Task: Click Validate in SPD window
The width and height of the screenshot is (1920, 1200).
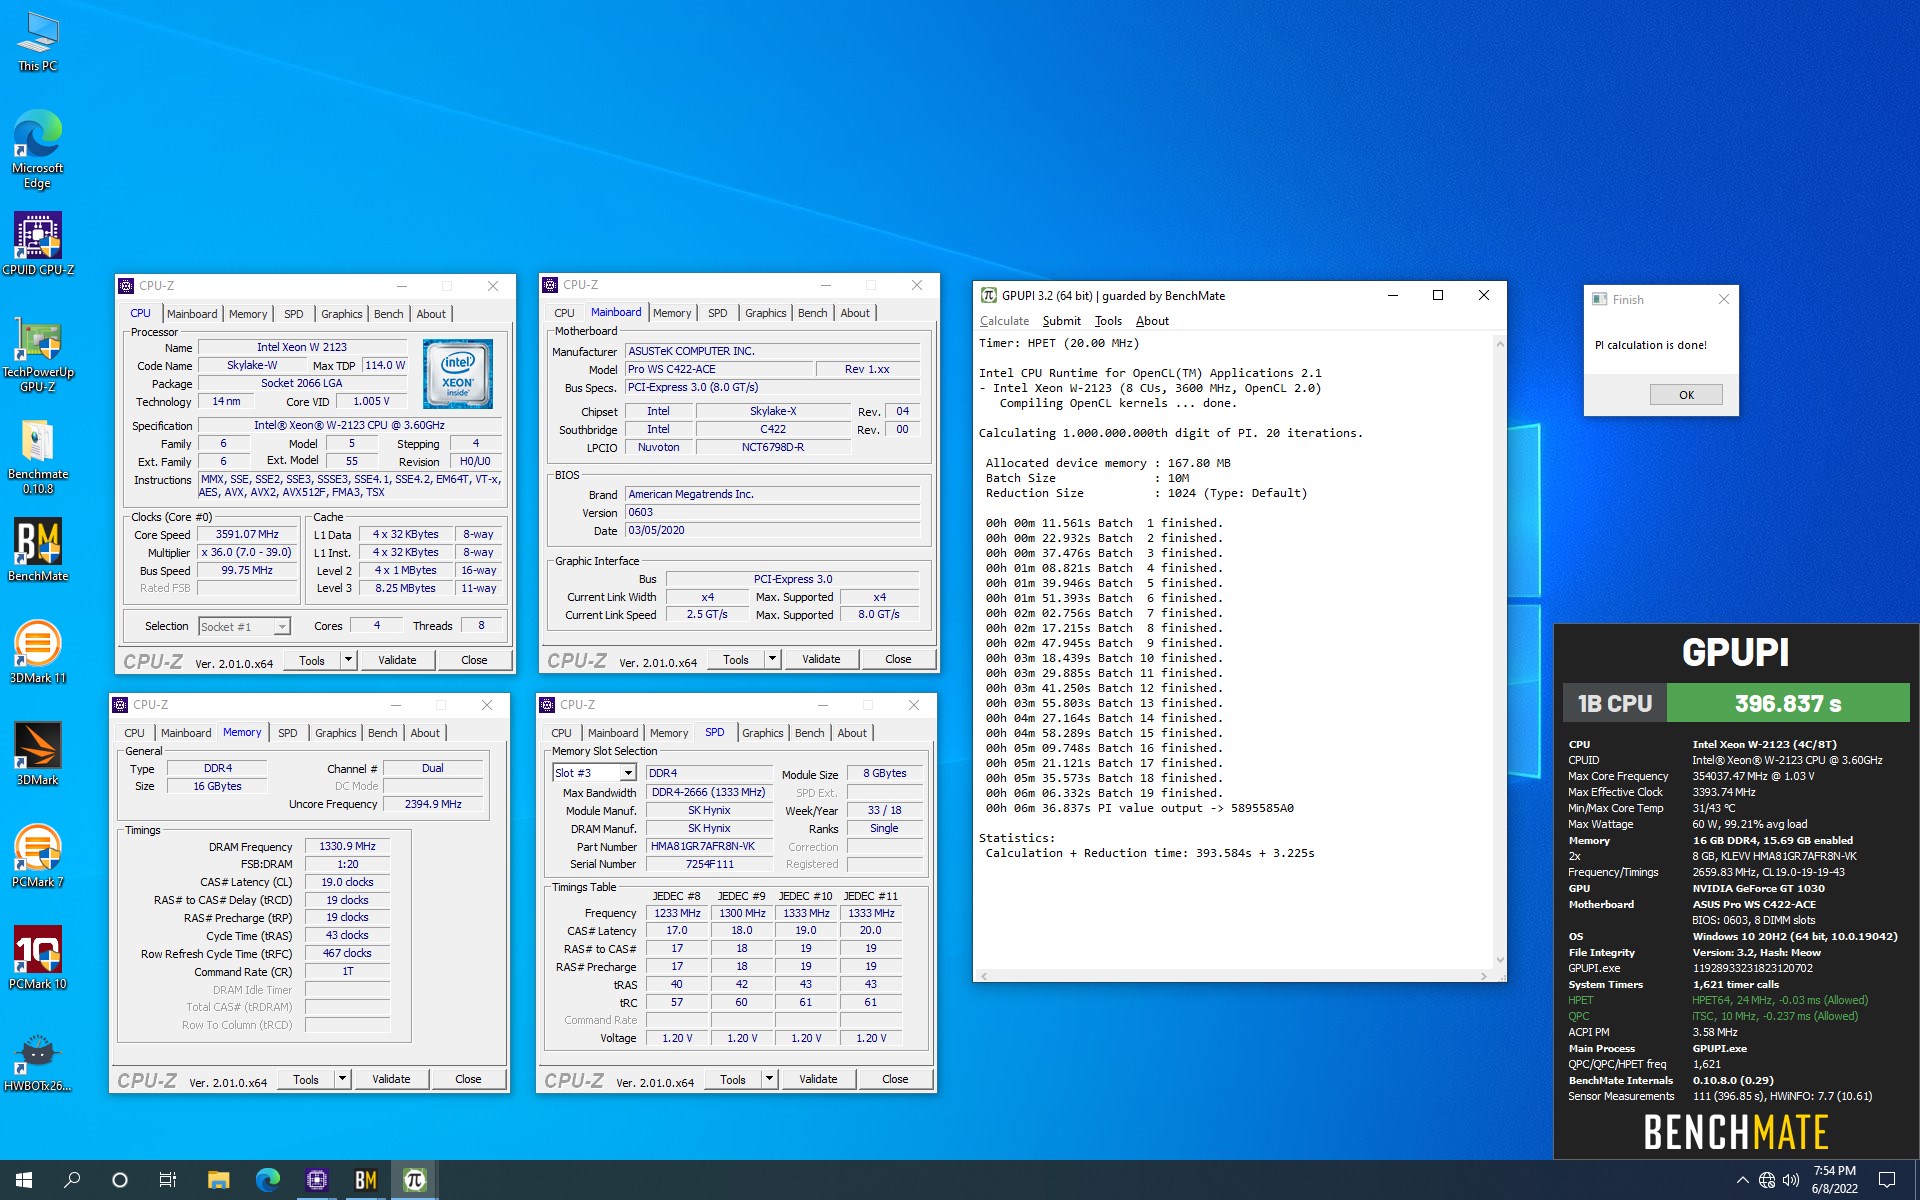Action: coord(818,1079)
